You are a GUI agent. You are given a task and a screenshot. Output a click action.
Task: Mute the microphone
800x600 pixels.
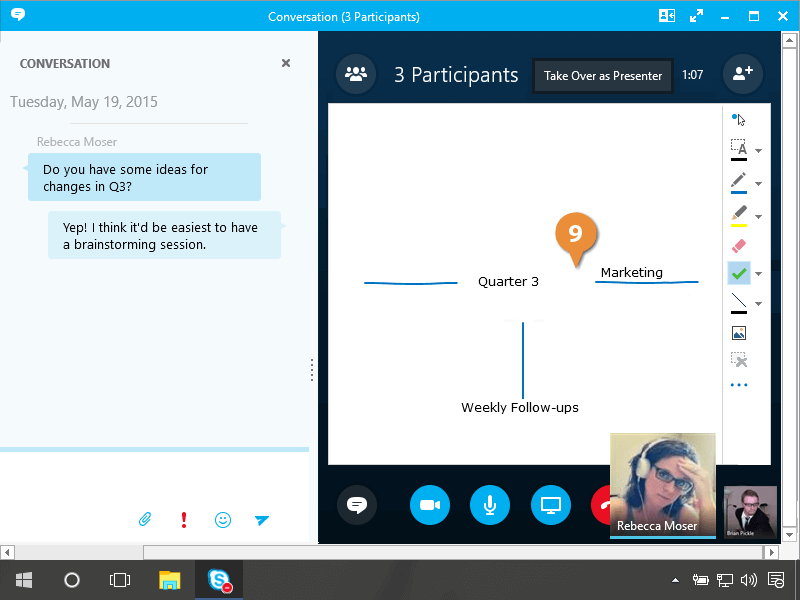tap(490, 505)
